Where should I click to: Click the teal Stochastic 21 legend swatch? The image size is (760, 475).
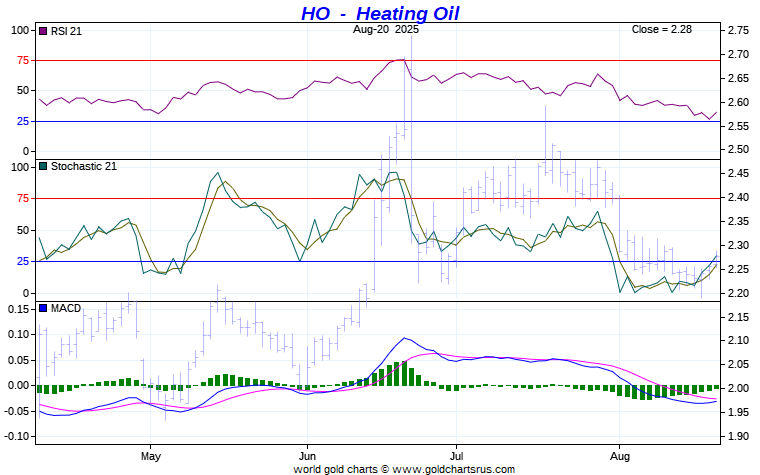tap(42, 166)
